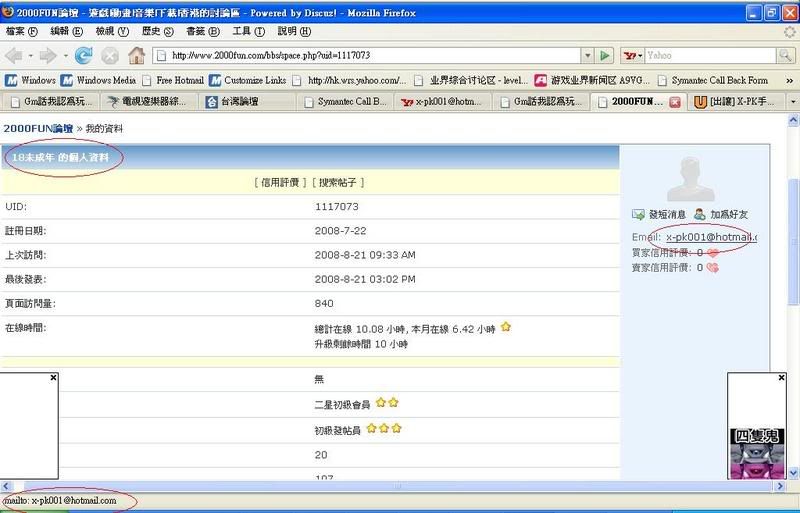Screen dimensions: 800x513
Task: Open the Back button history dropdown
Action: [x=31, y=55]
